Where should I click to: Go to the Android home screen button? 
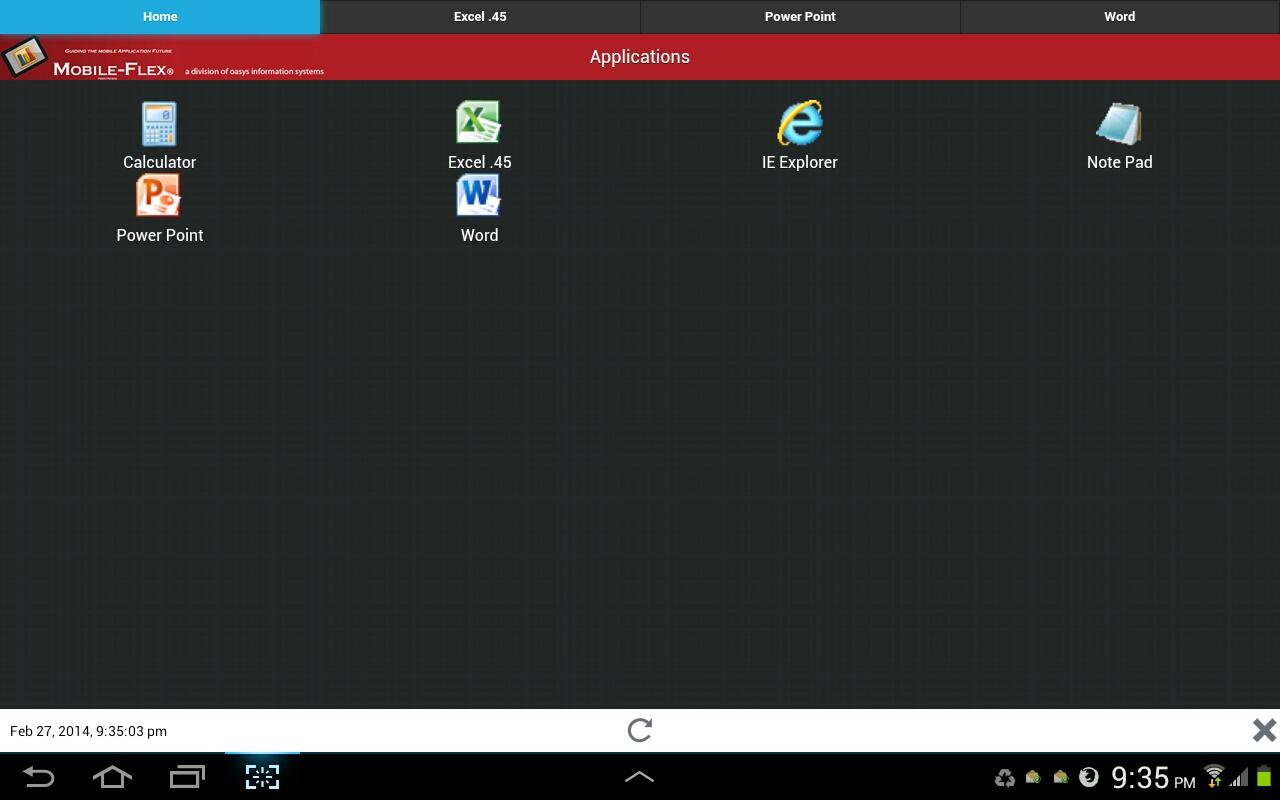112,777
